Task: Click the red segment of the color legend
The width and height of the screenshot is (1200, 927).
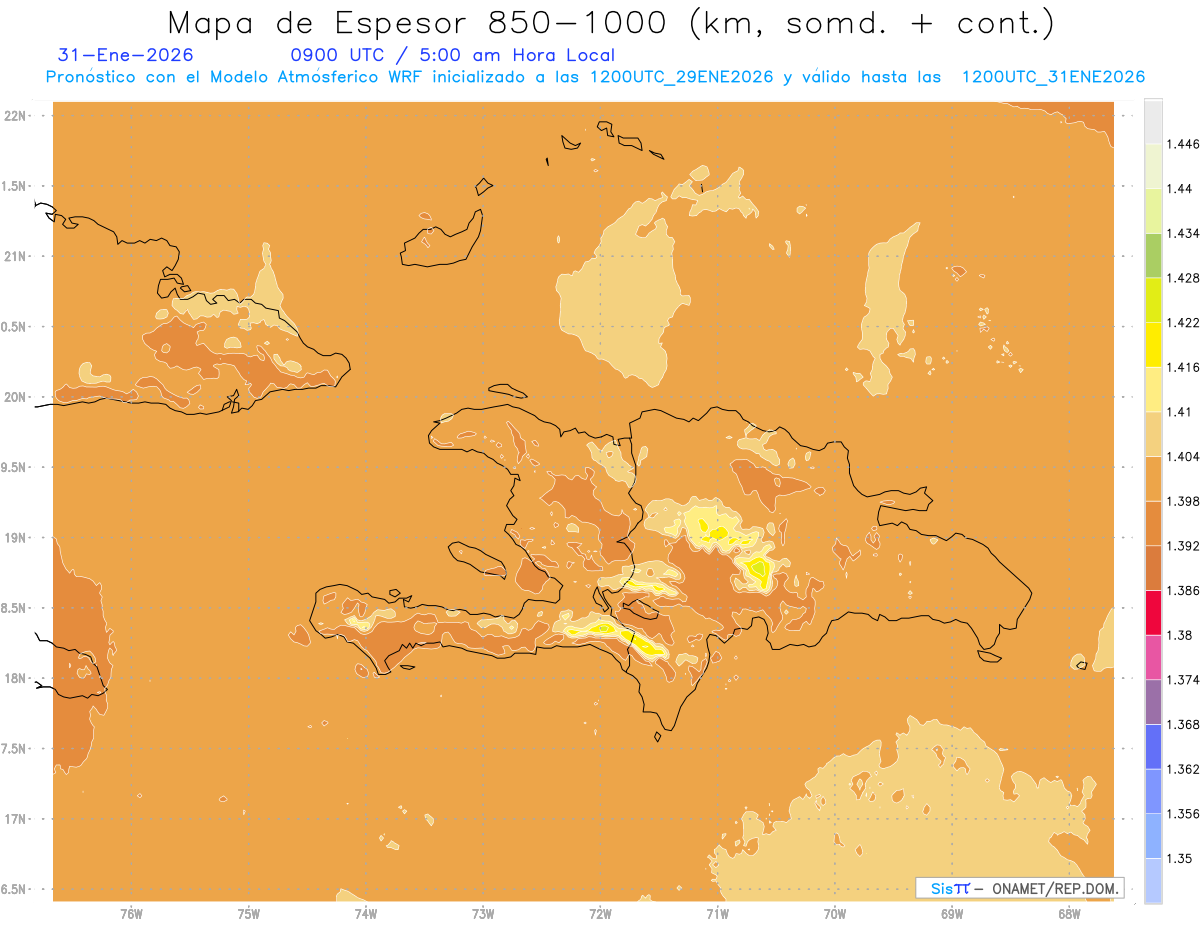Action: pyautogui.click(x=1153, y=613)
